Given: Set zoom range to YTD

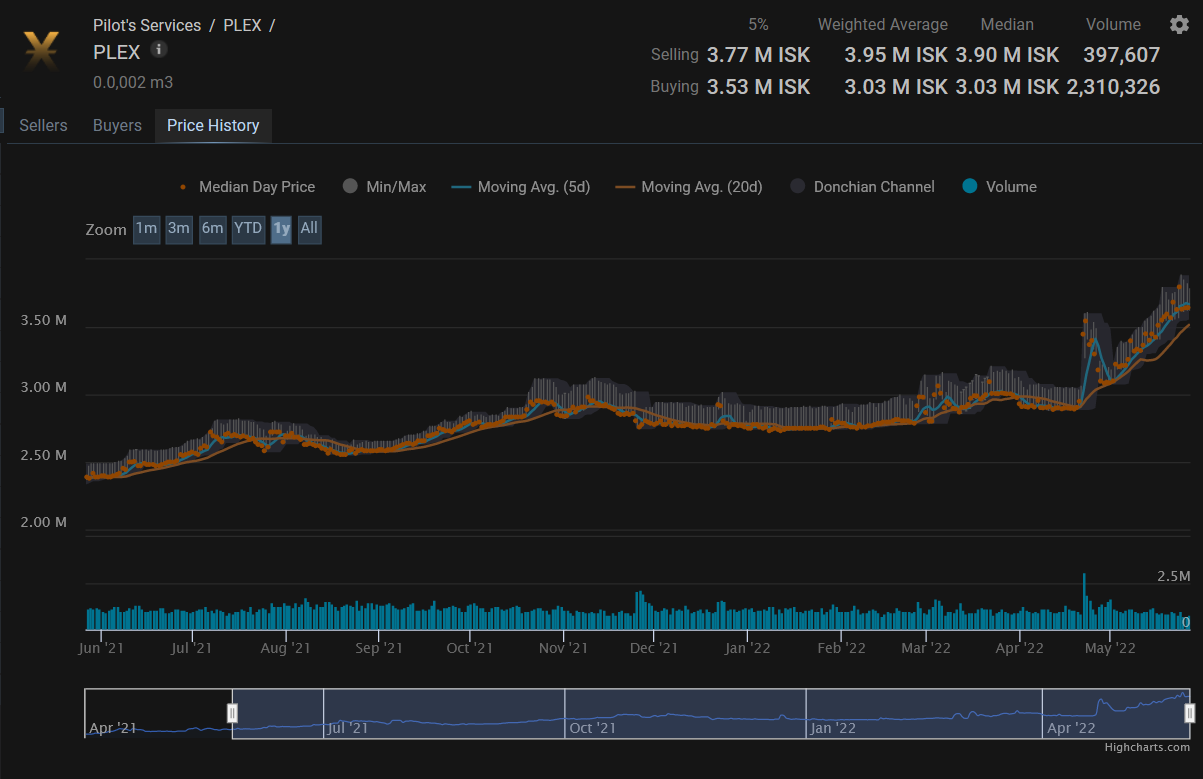Looking at the screenshot, I should [248, 229].
